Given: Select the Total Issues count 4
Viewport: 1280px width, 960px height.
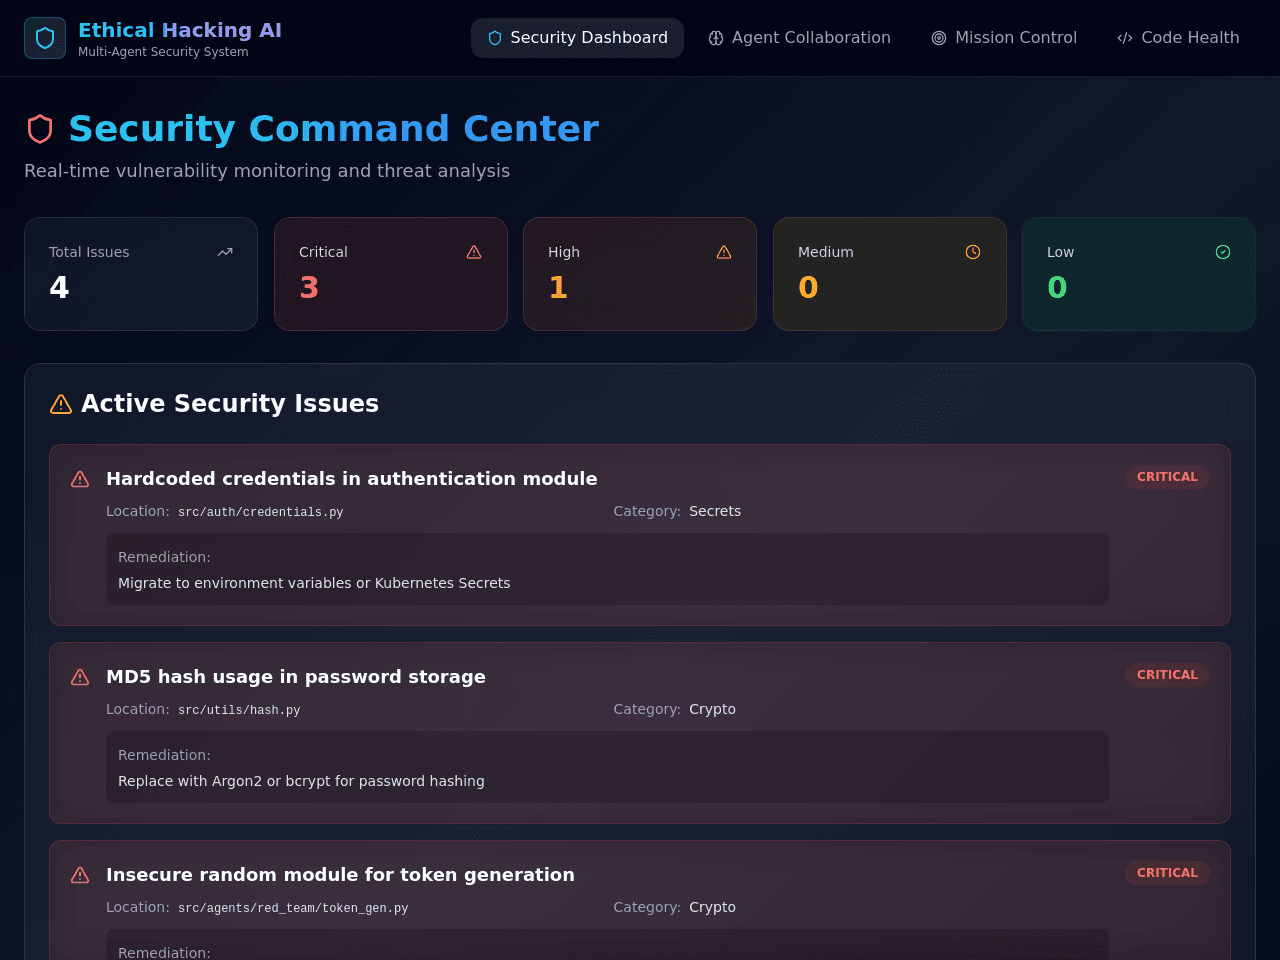Looking at the screenshot, I should (59, 288).
